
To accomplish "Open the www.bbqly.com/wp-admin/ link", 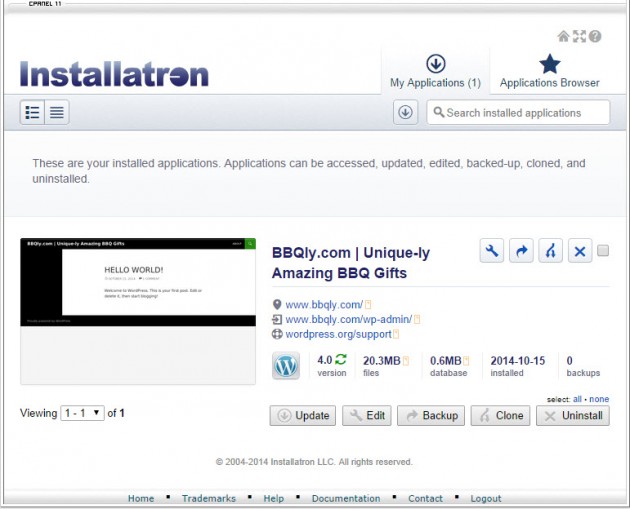I will coord(349,319).
